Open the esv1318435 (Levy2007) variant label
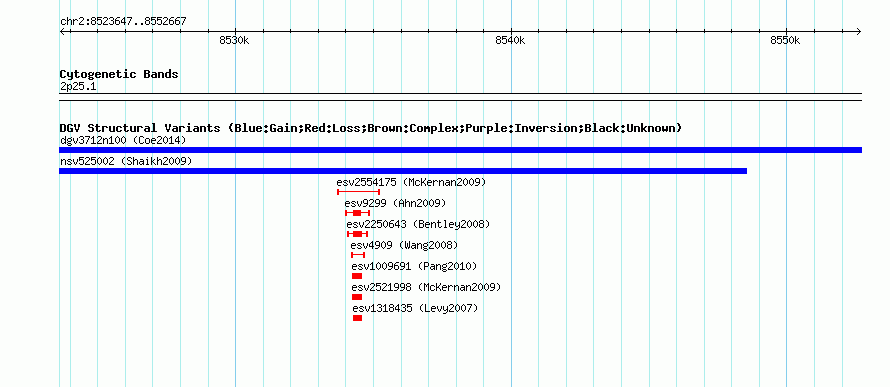 pos(415,308)
